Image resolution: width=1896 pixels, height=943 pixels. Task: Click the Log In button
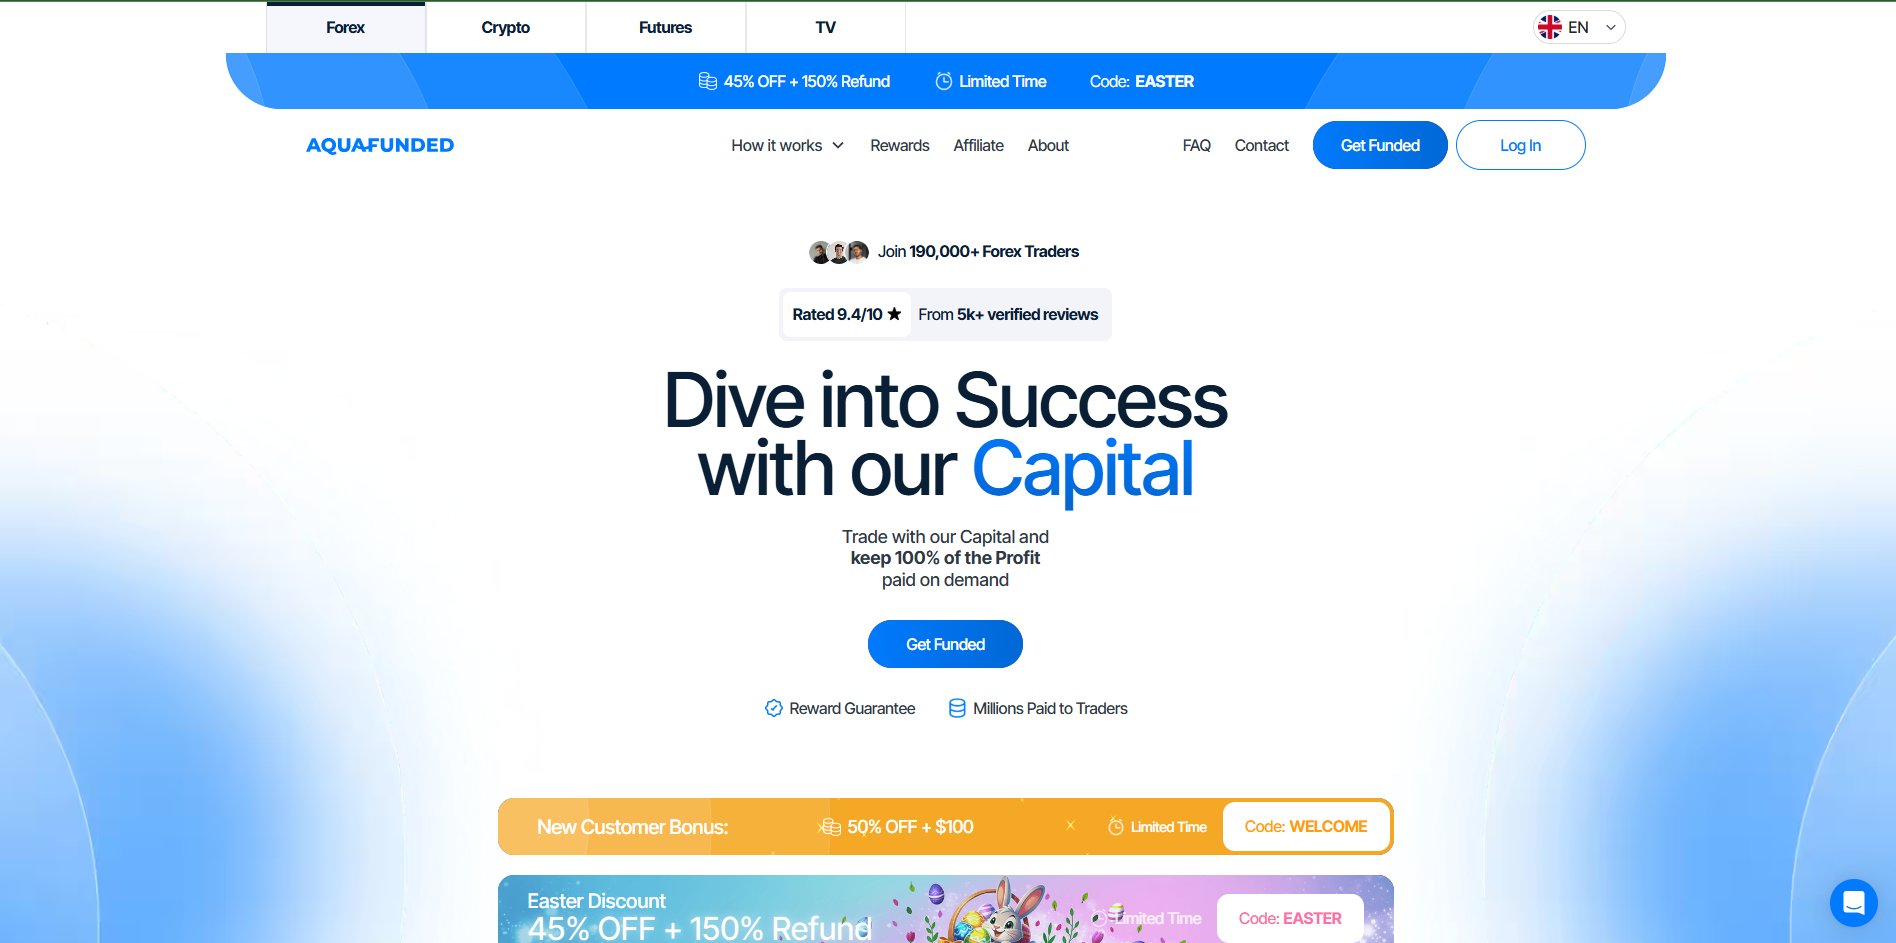1520,145
